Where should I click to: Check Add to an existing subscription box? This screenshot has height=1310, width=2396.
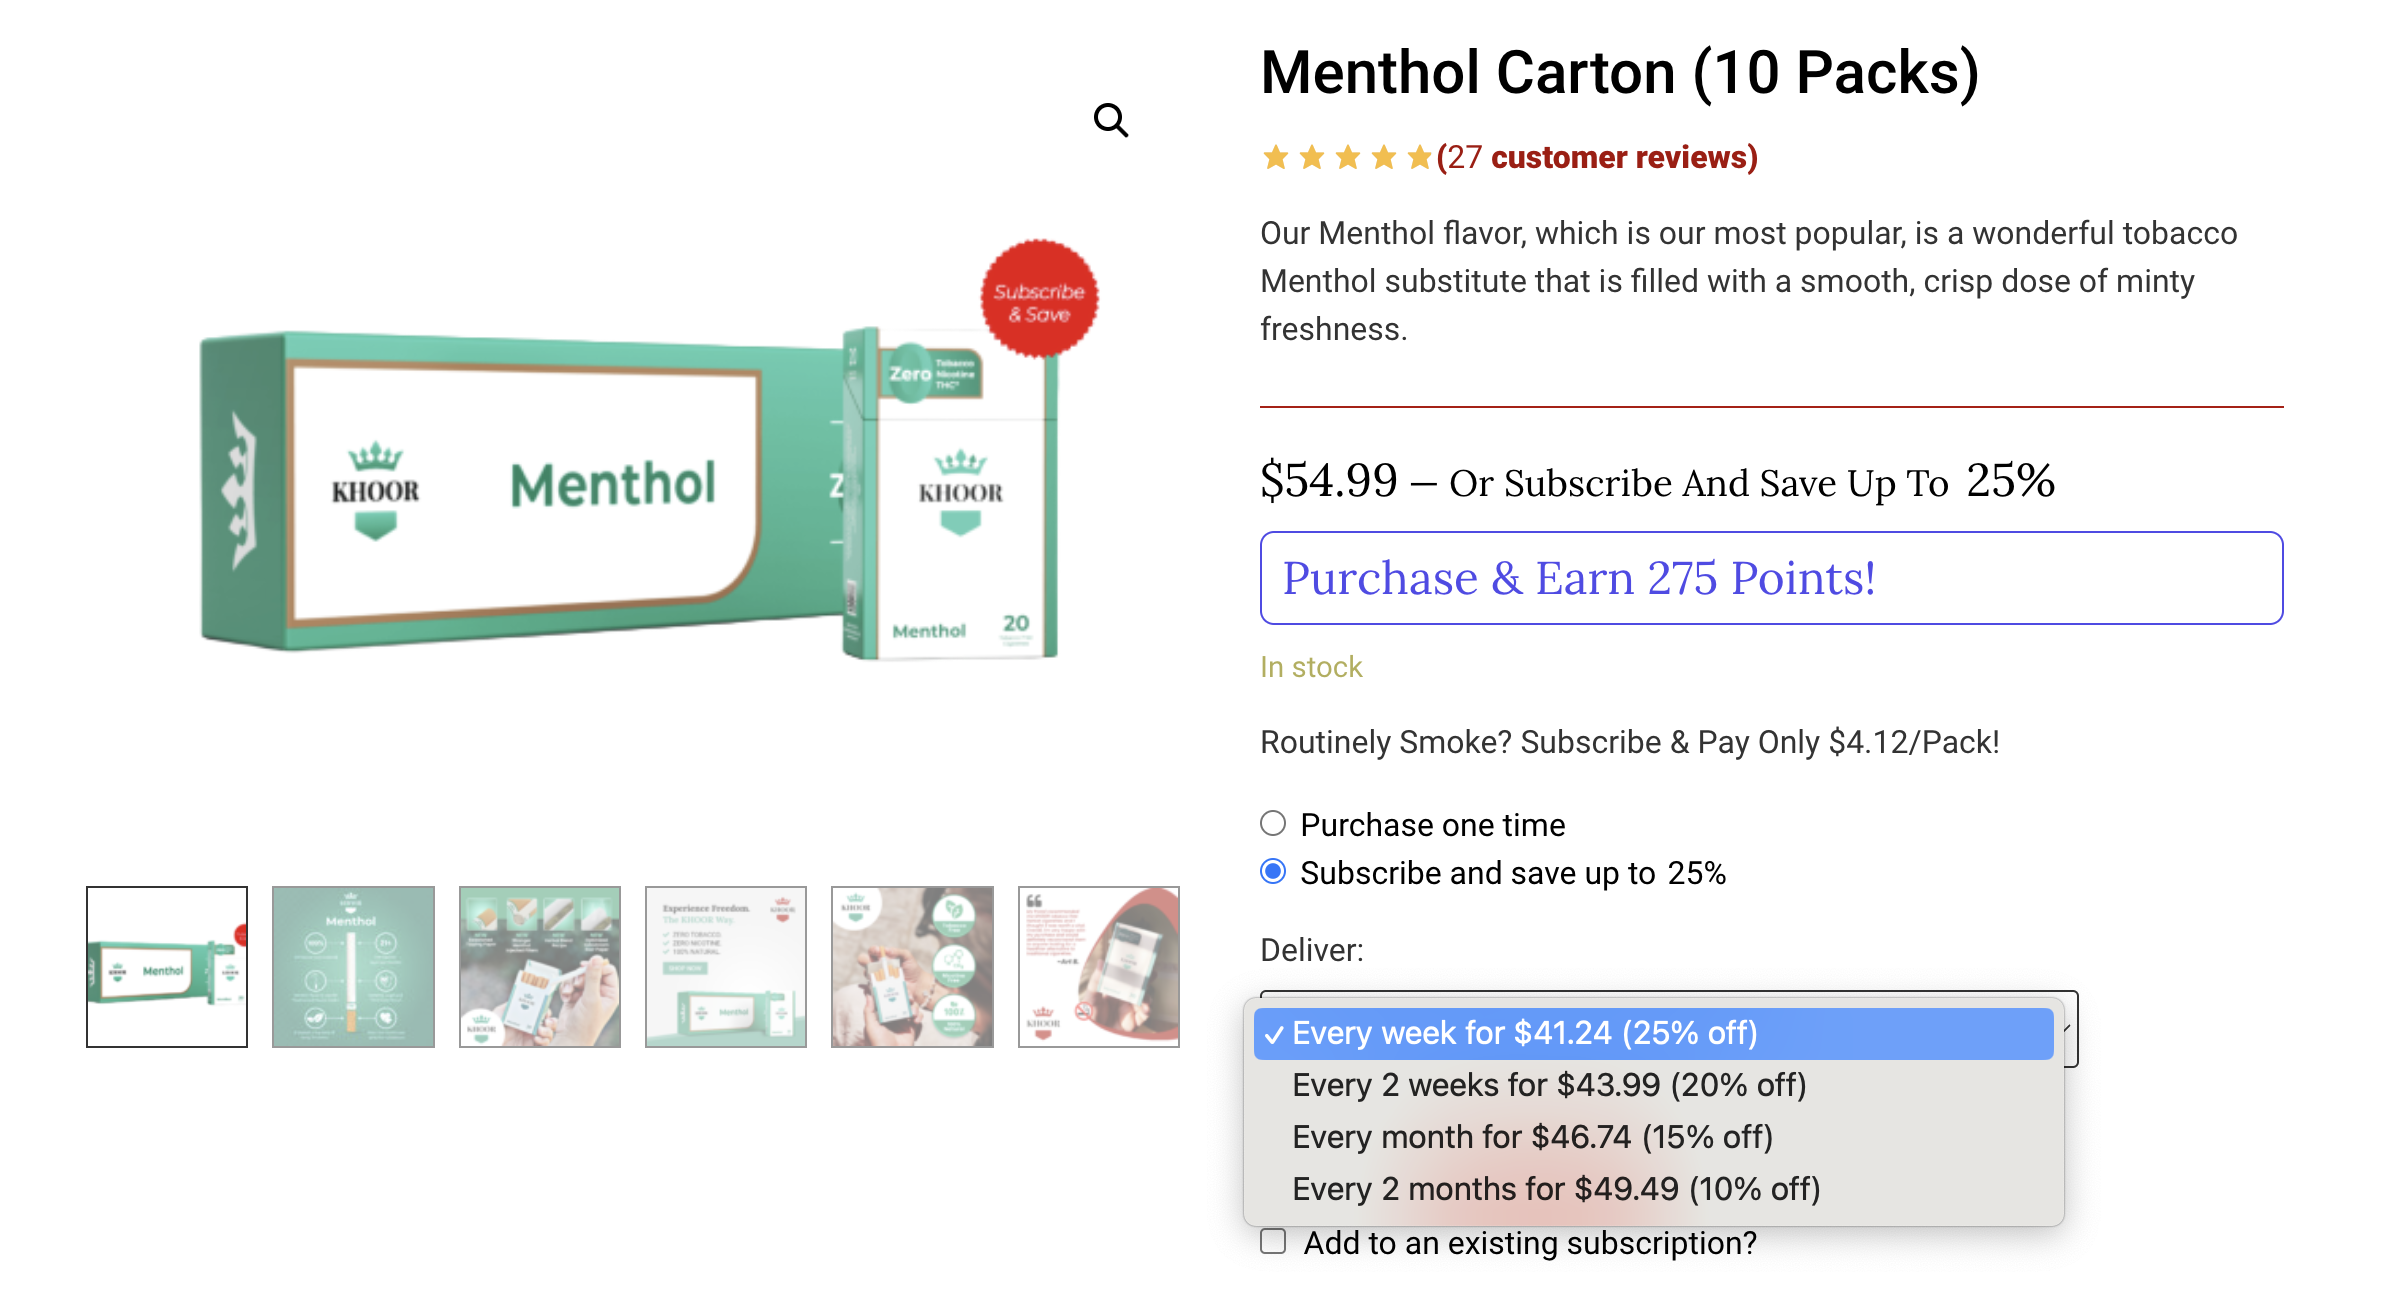point(1273,1242)
